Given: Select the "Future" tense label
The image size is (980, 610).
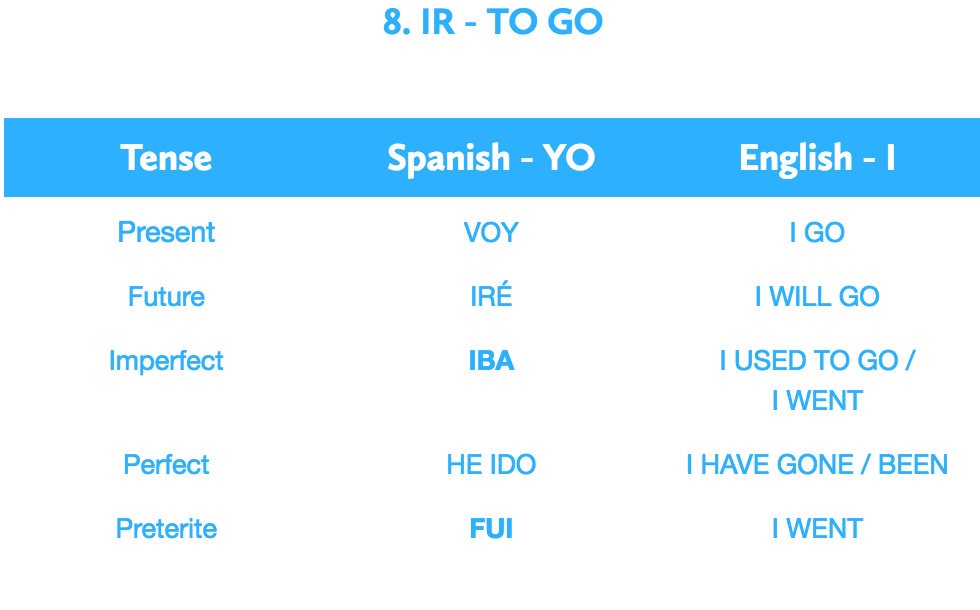Looking at the screenshot, I should point(166,297).
